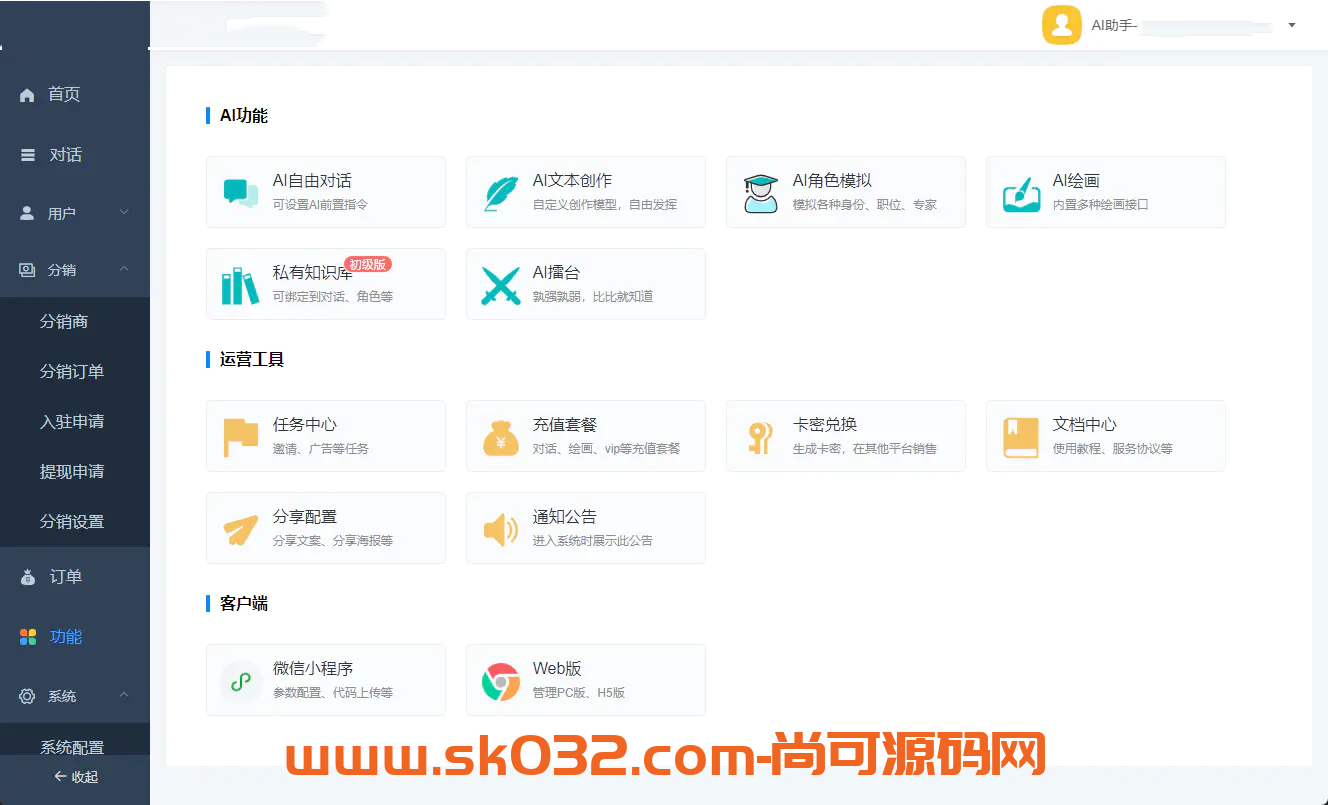Click the 初级版 badge on 私有知识库
1328x805 pixels.
(368, 264)
